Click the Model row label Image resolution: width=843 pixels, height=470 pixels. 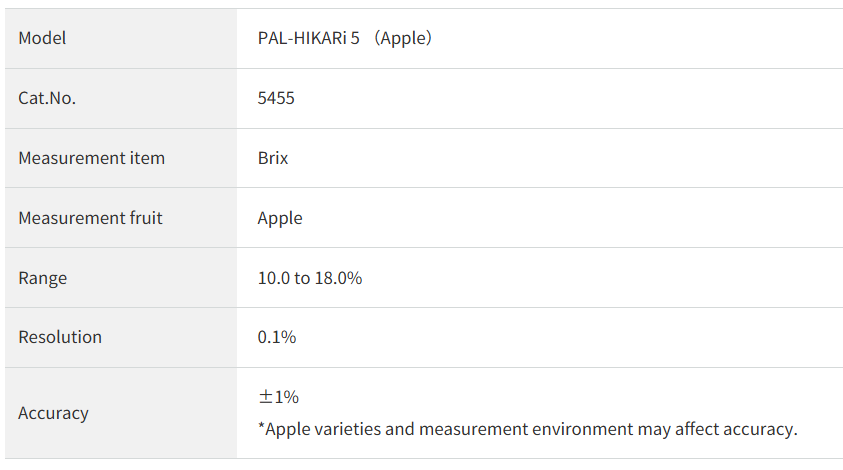click(42, 38)
